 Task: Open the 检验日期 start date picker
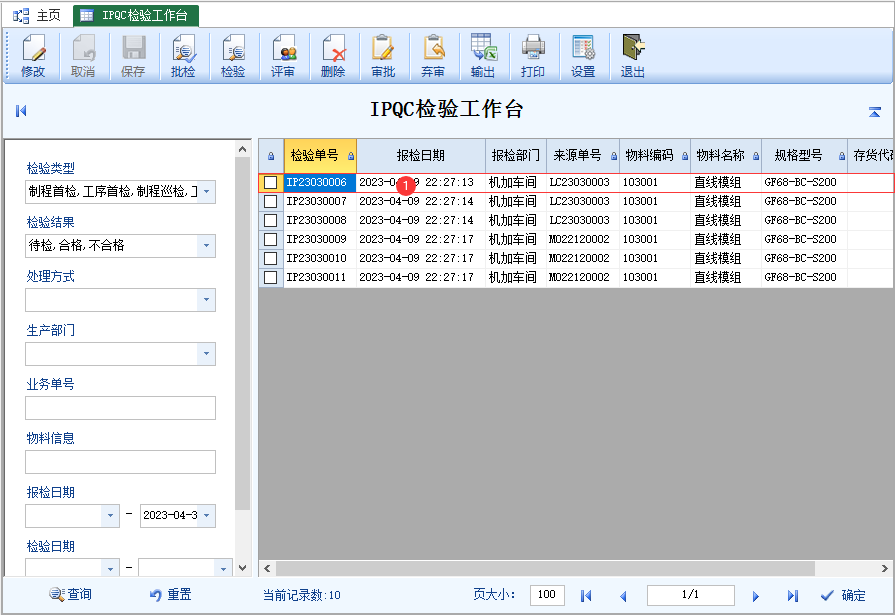click(110, 568)
